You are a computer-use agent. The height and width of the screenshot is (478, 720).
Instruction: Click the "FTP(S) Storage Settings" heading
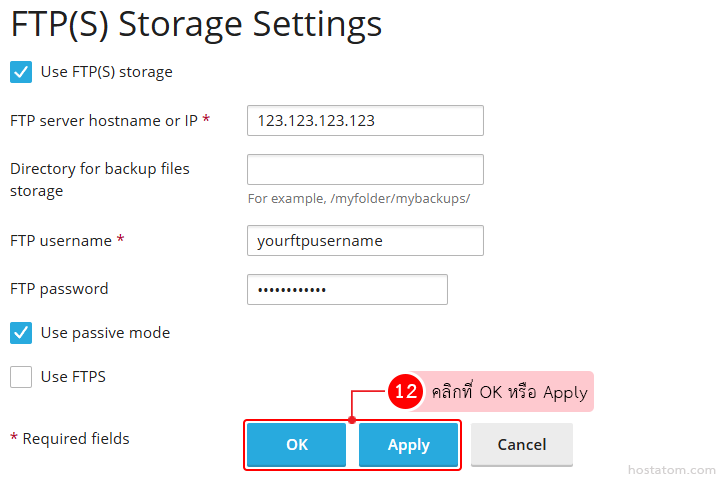tap(196, 23)
